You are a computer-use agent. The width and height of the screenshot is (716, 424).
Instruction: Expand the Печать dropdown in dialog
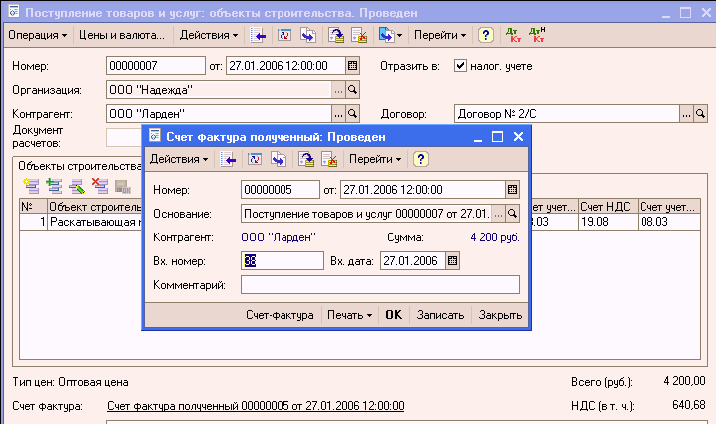click(x=349, y=315)
